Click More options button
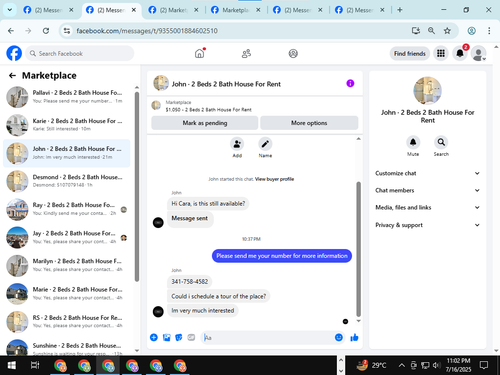Screen dimensions: 500x375 pyautogui.click(x=309, y=123)
